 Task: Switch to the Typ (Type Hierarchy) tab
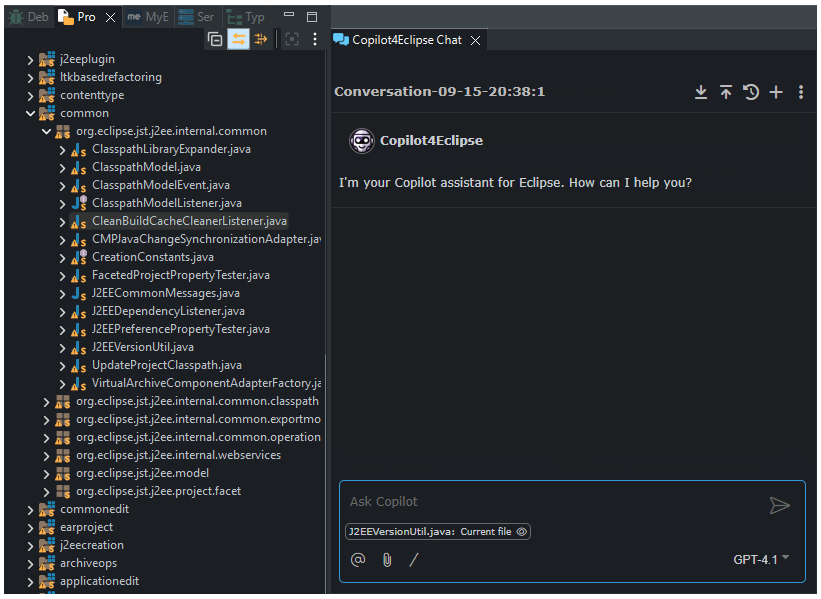coord(246,17)
